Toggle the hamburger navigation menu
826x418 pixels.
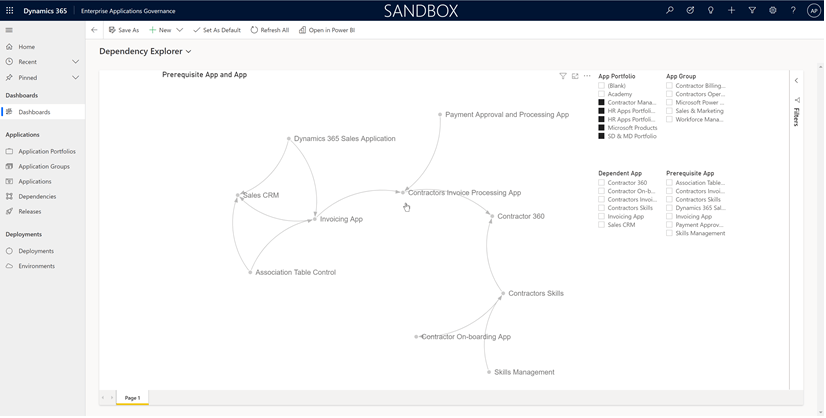tap(9, 30)
